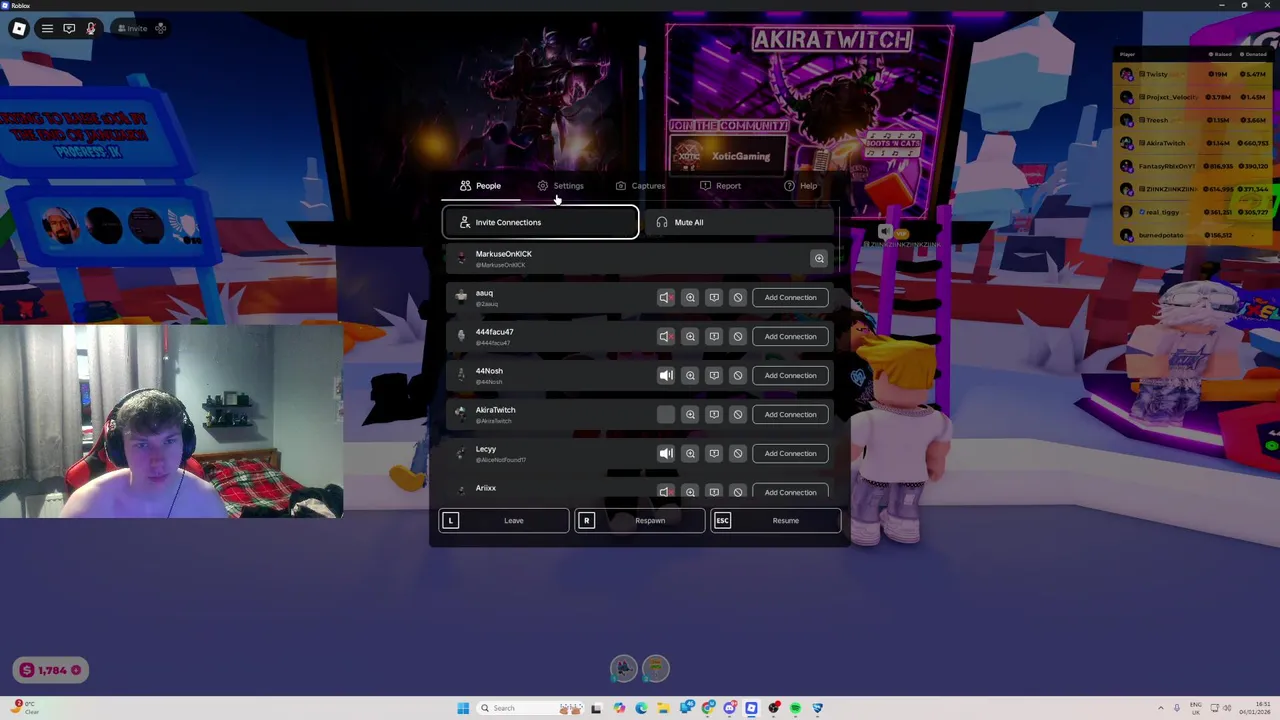
Task: Unmute player Ariixx voice icon
Action: [x=665, y=492]
